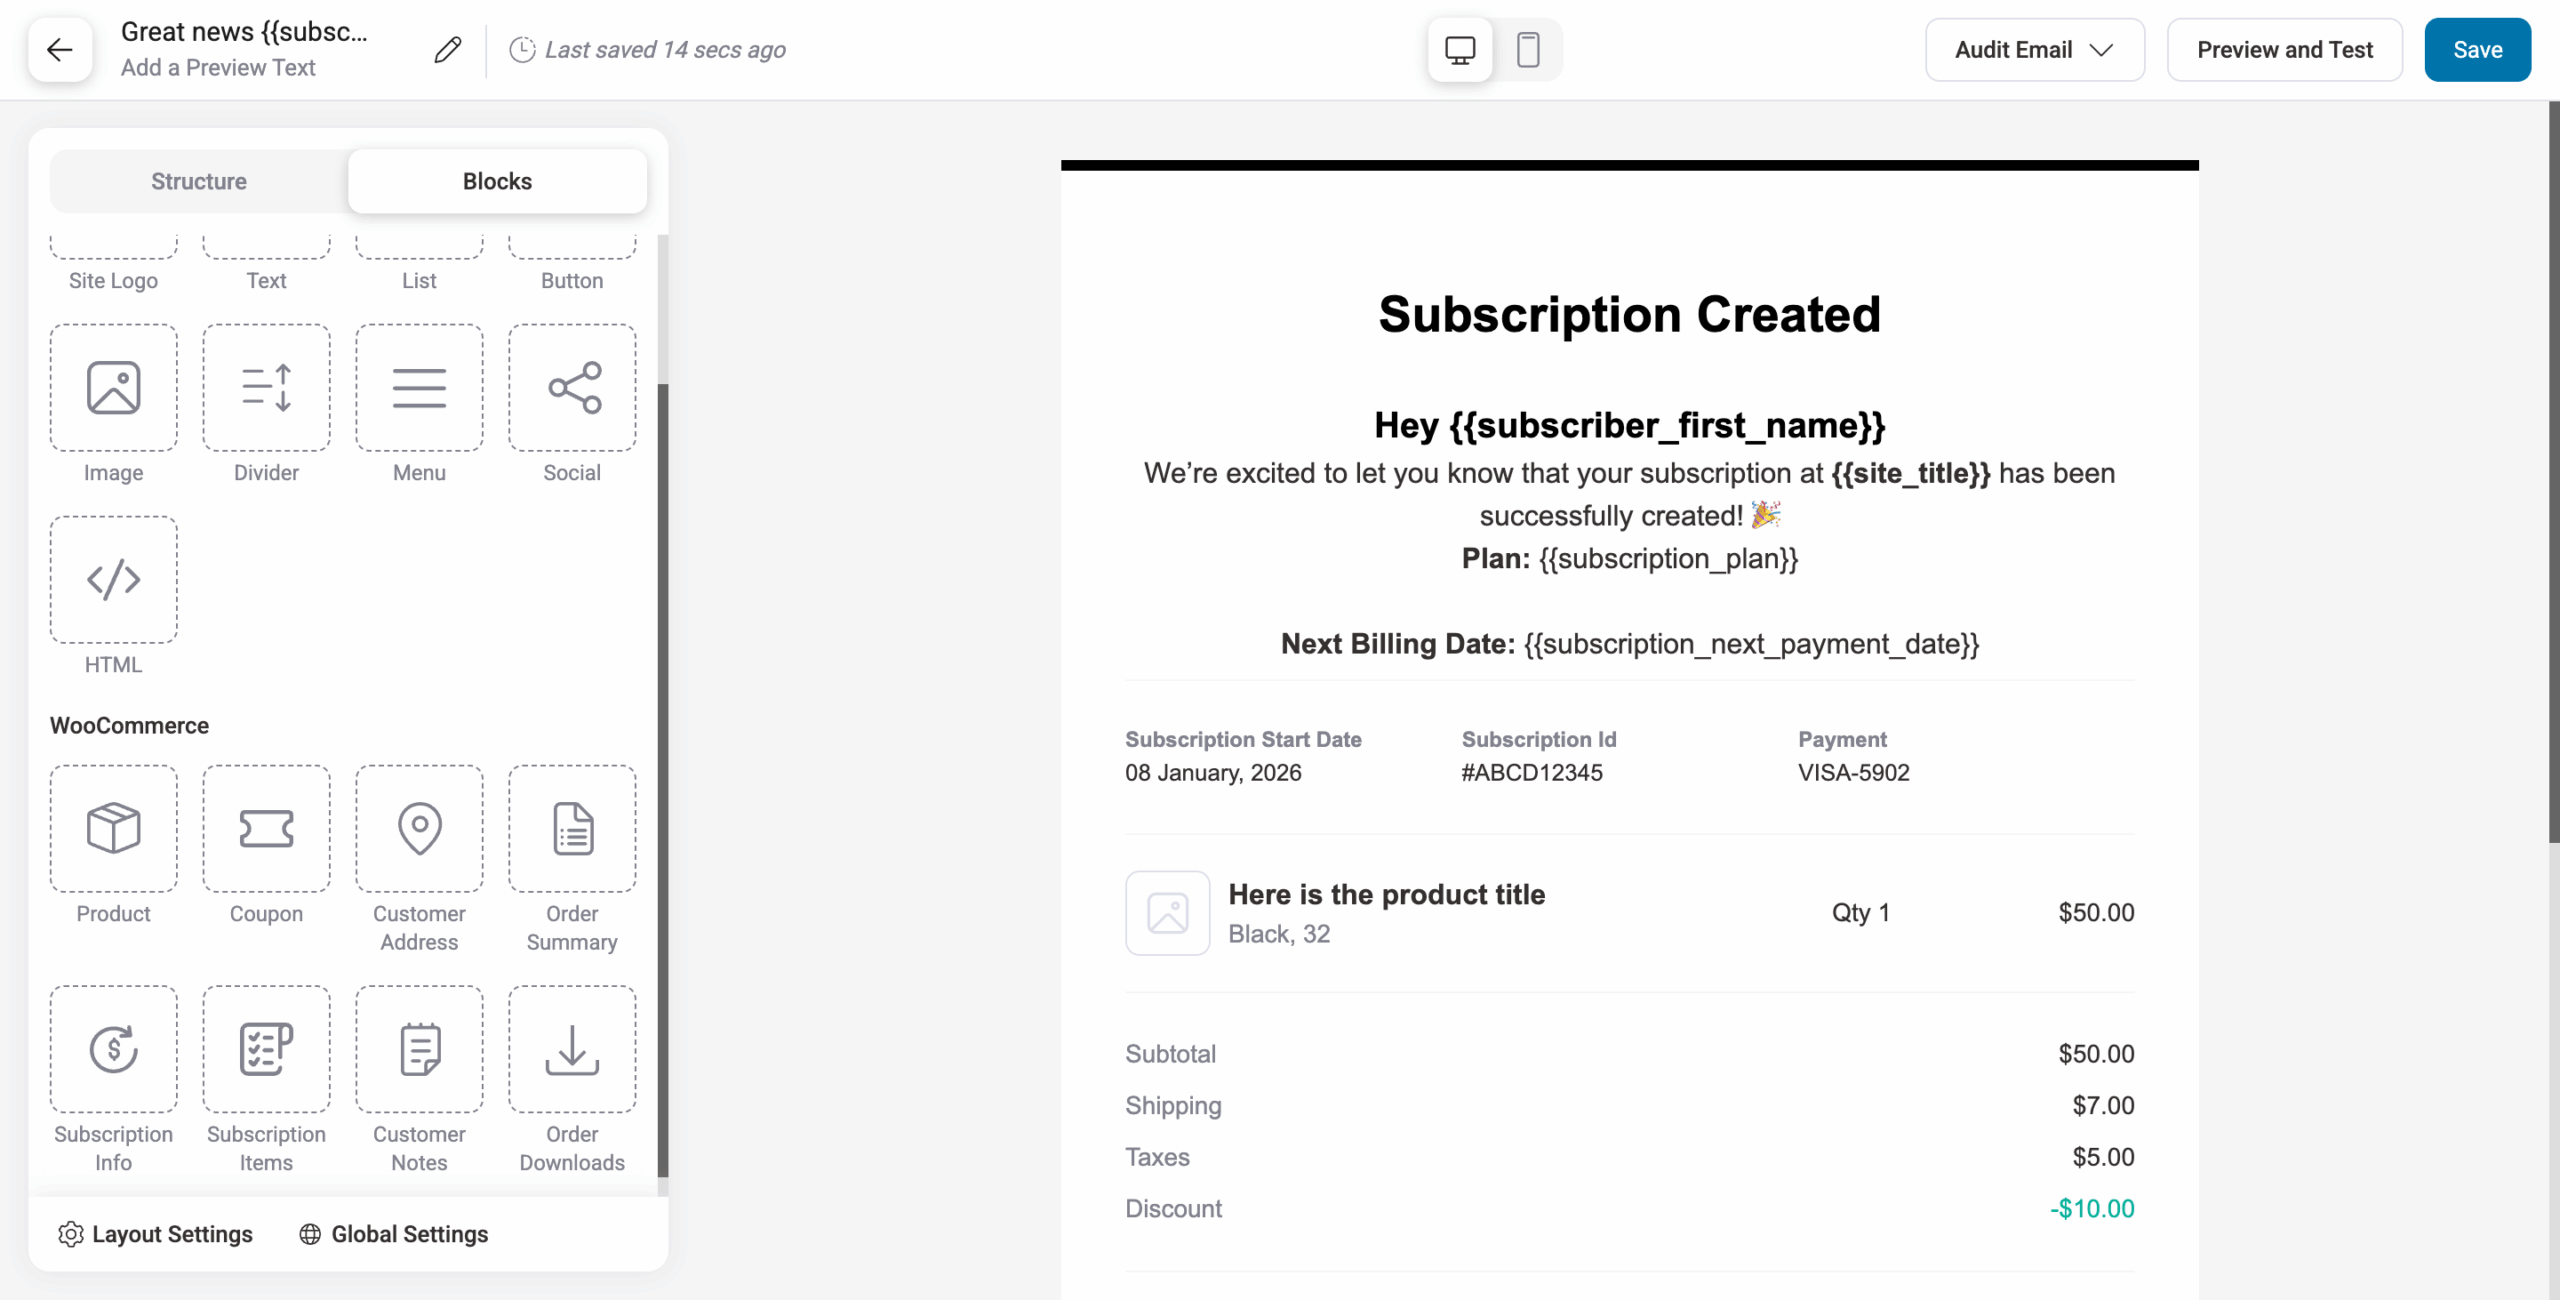This screenshot has width=2560, height=1300.
Task: Click the pencil icon to edit email title
Action: tap(447, 49)
